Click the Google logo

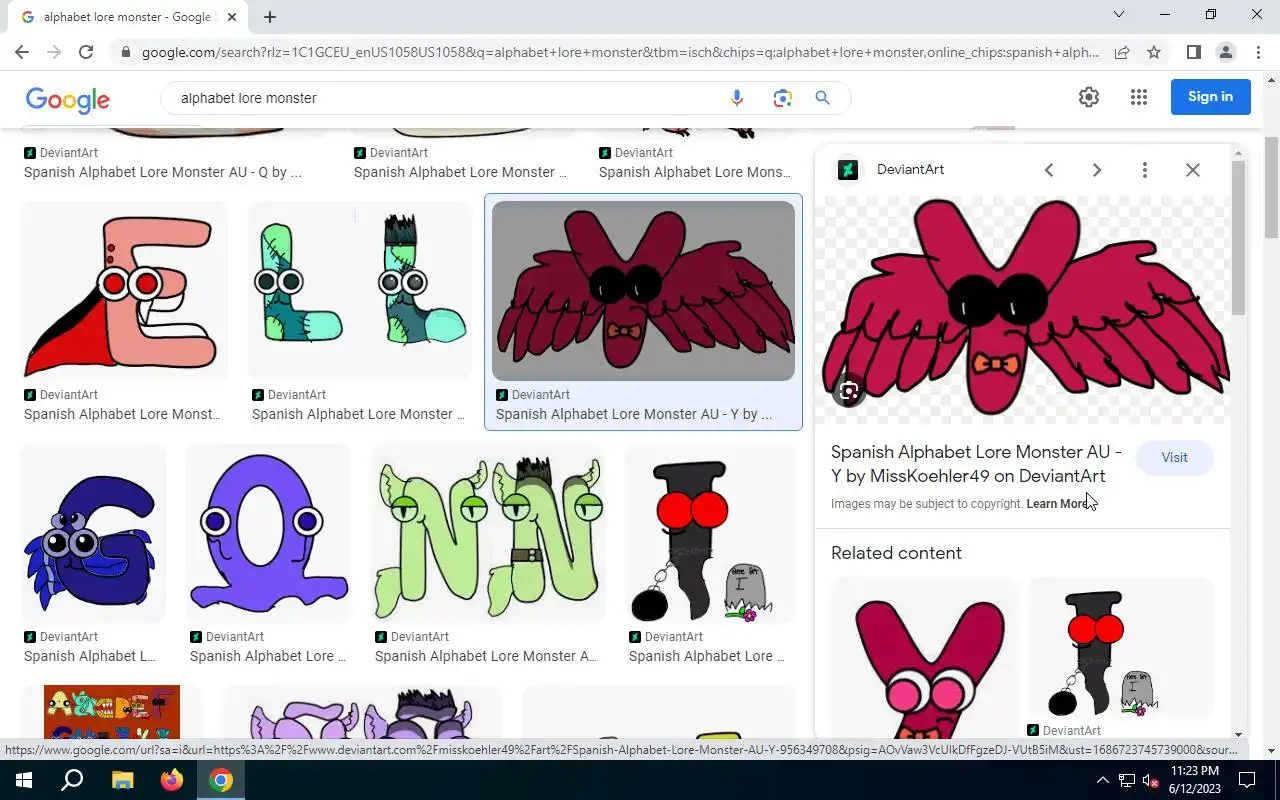pyautogui.click(x=68, y=99)
